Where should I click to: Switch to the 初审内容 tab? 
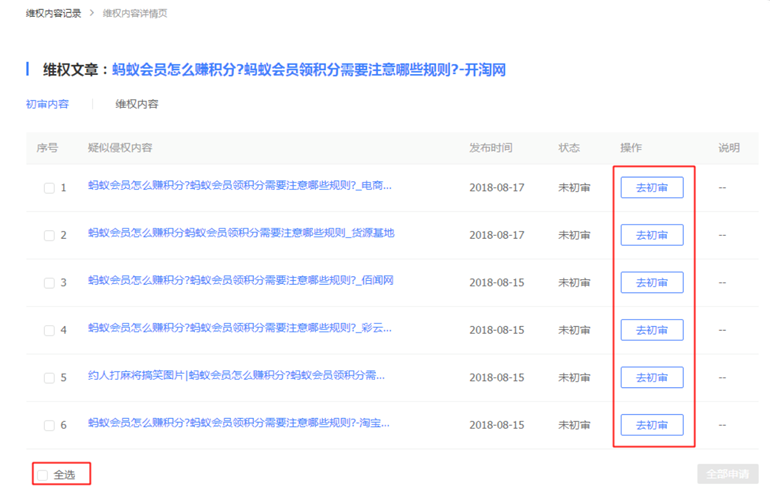[47, 104]
